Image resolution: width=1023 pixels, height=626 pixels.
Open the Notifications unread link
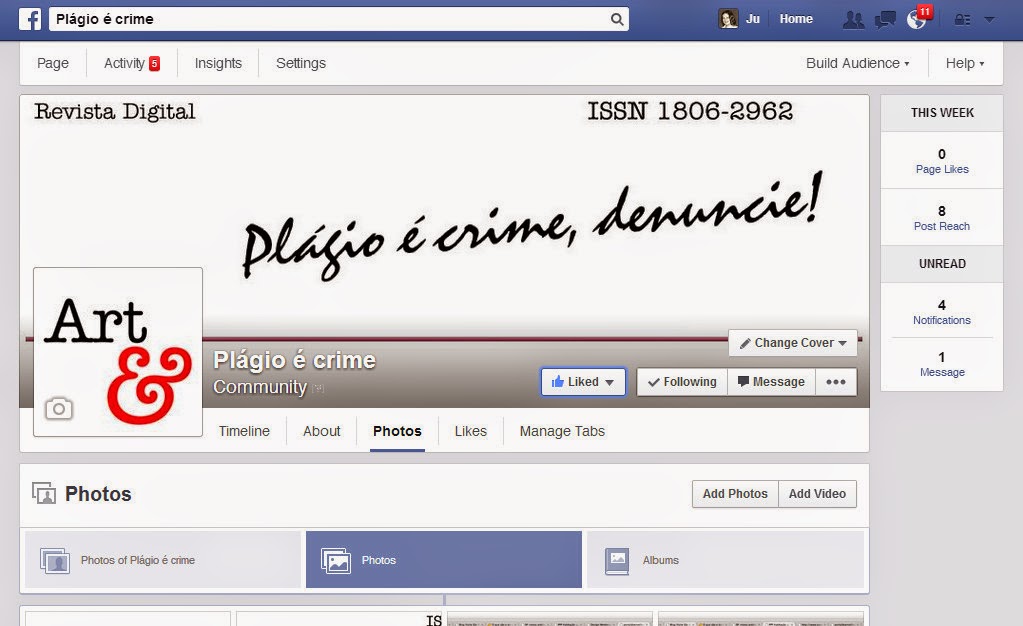click(941, 320)
